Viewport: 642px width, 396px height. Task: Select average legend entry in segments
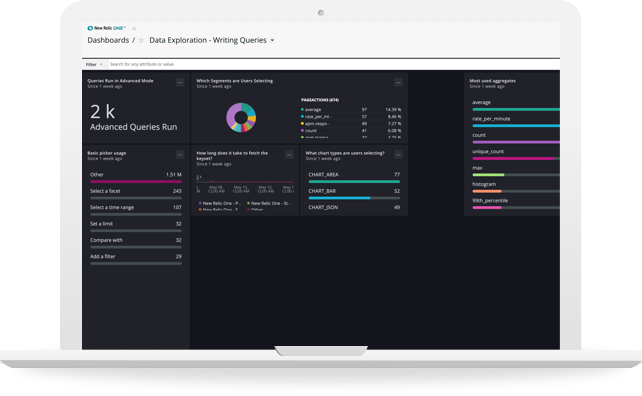[x=351, y=110]
